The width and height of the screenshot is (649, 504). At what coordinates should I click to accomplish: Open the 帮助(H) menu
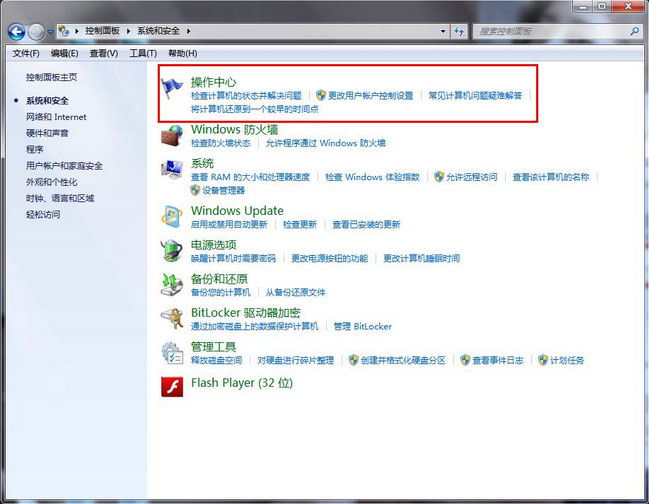pos(183,53)
